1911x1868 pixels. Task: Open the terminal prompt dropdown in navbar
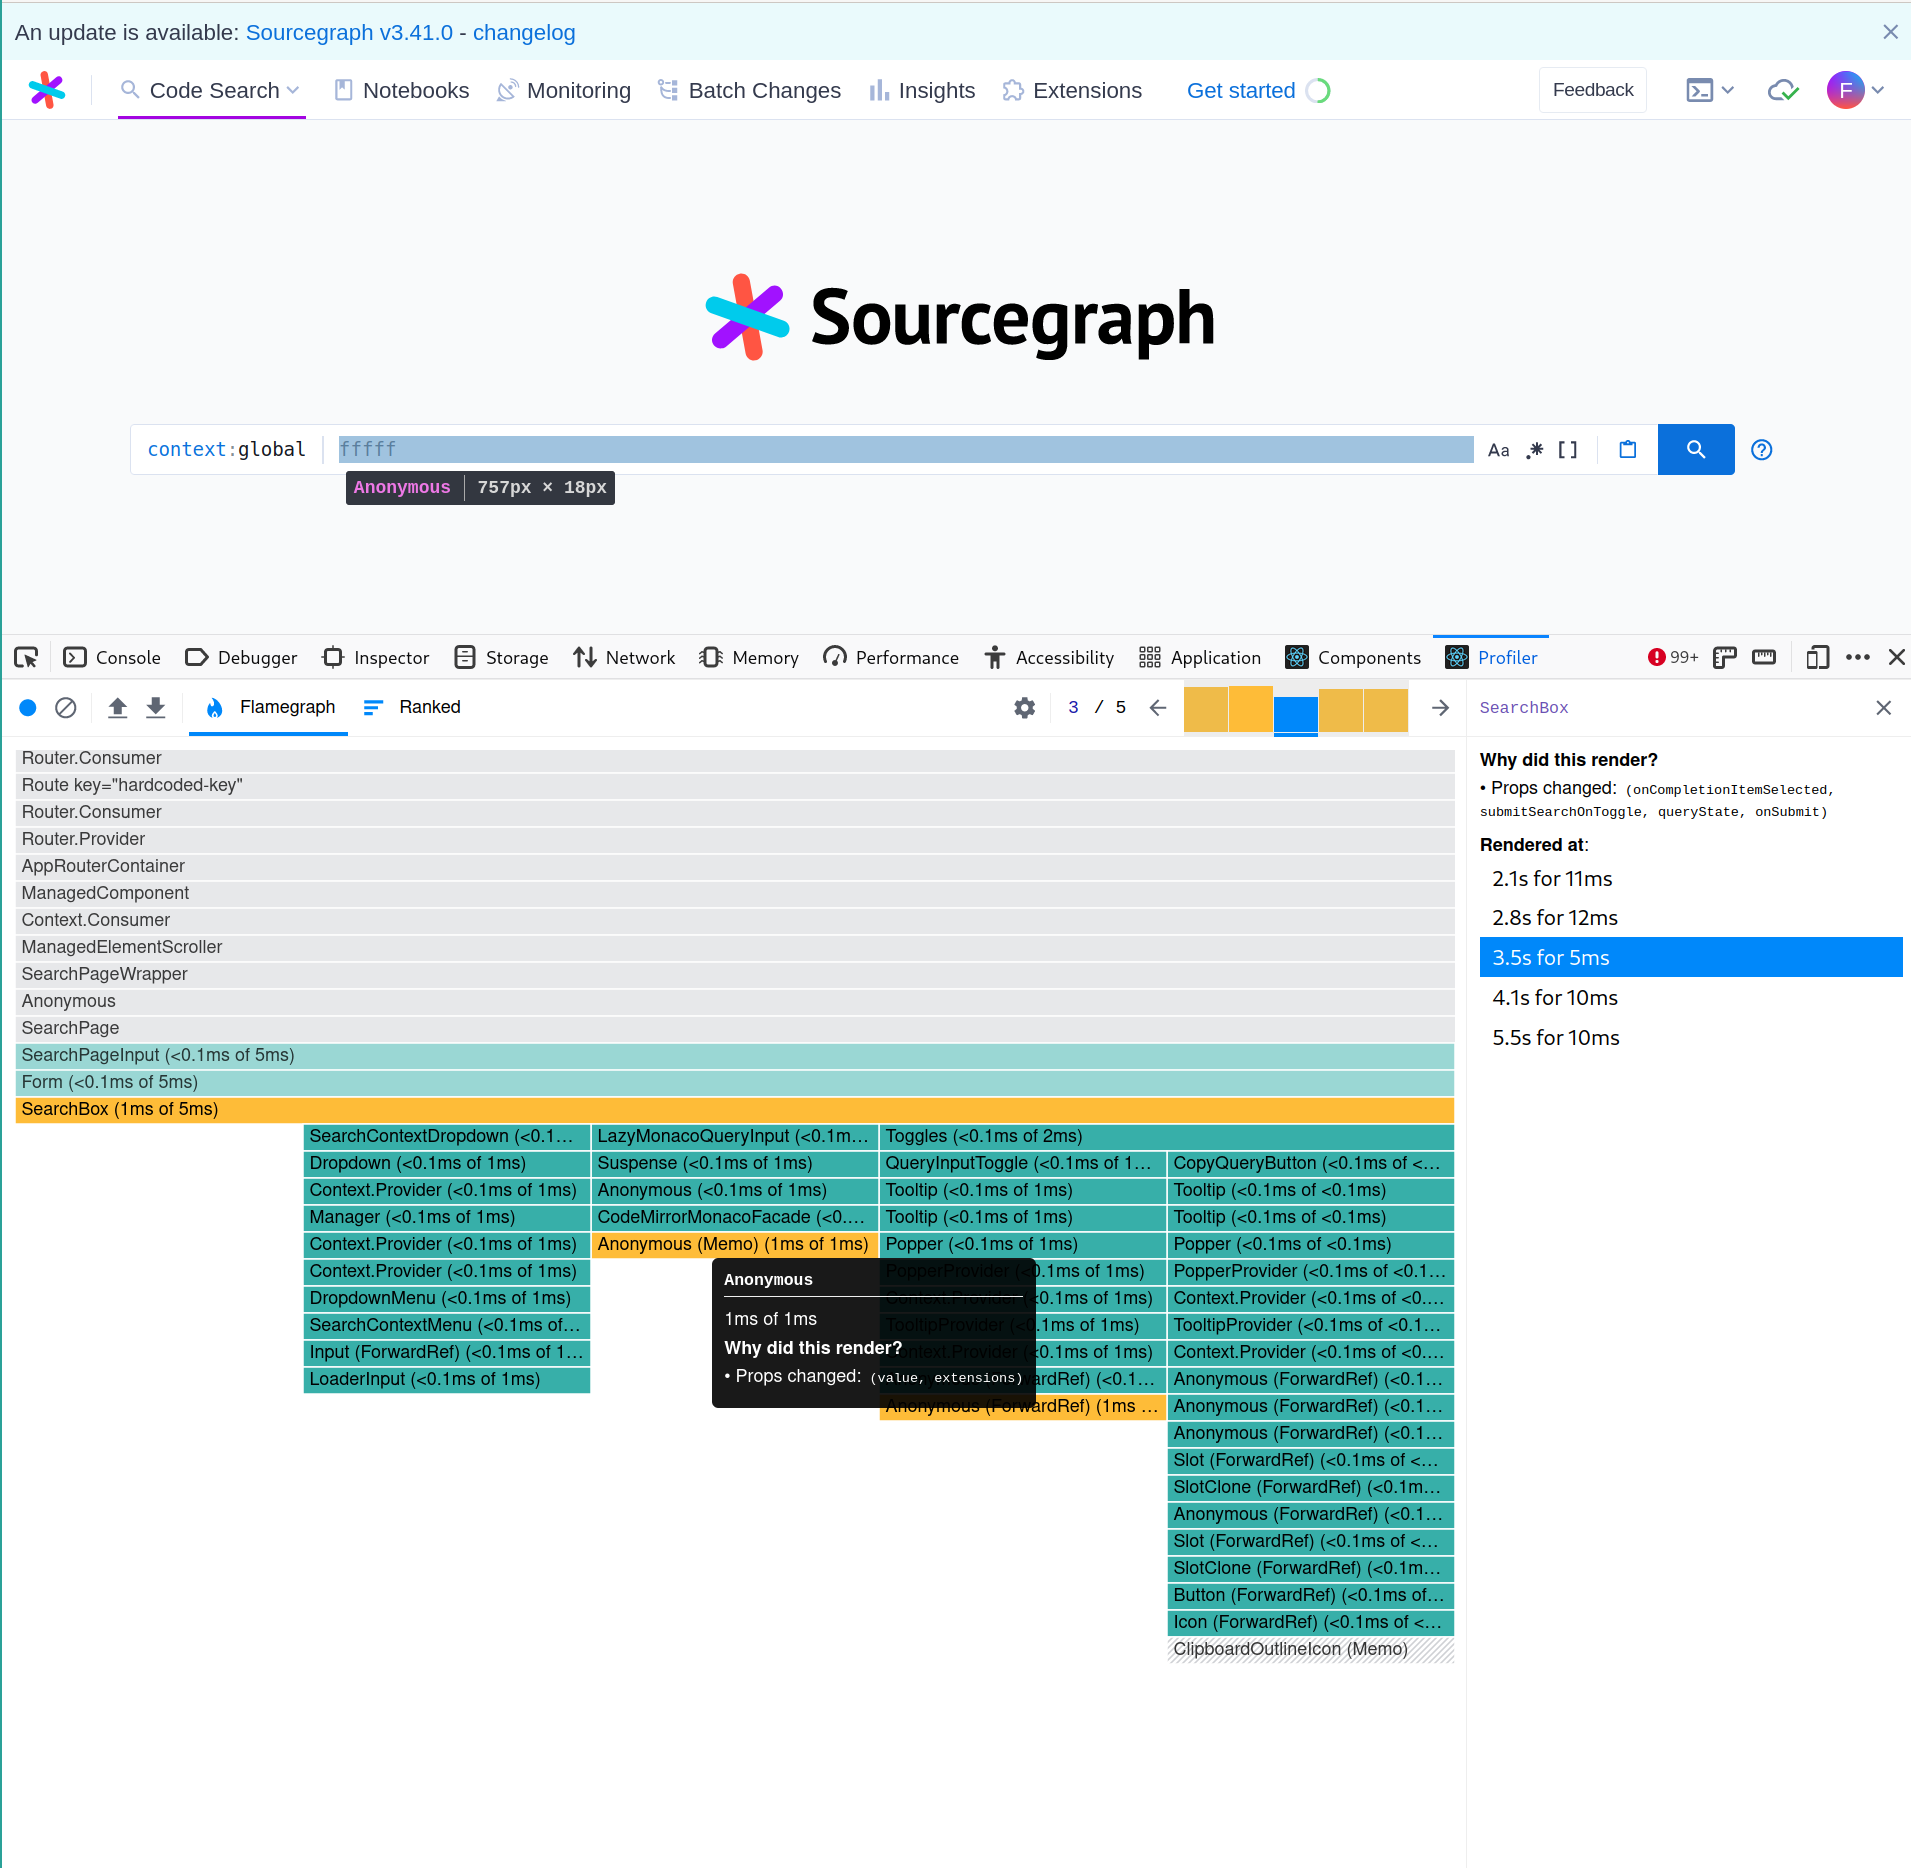(1709, 90)
